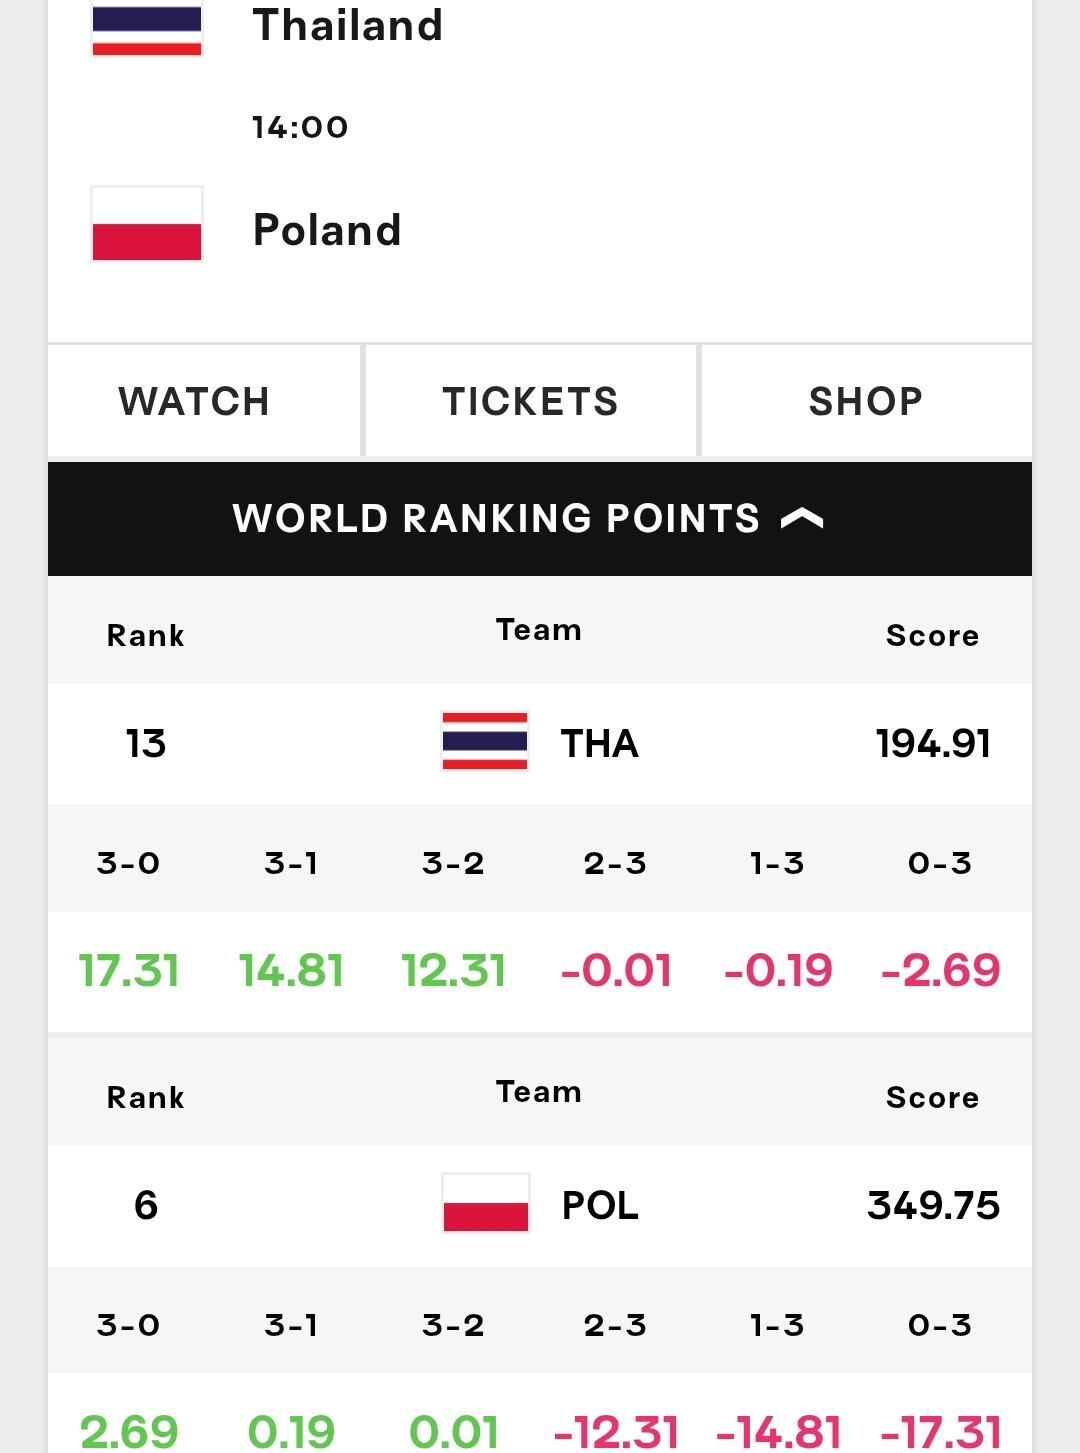This screenshot has width=1080, height=1453.
Task: Click the Poland flag in match header
Action: 147,224
